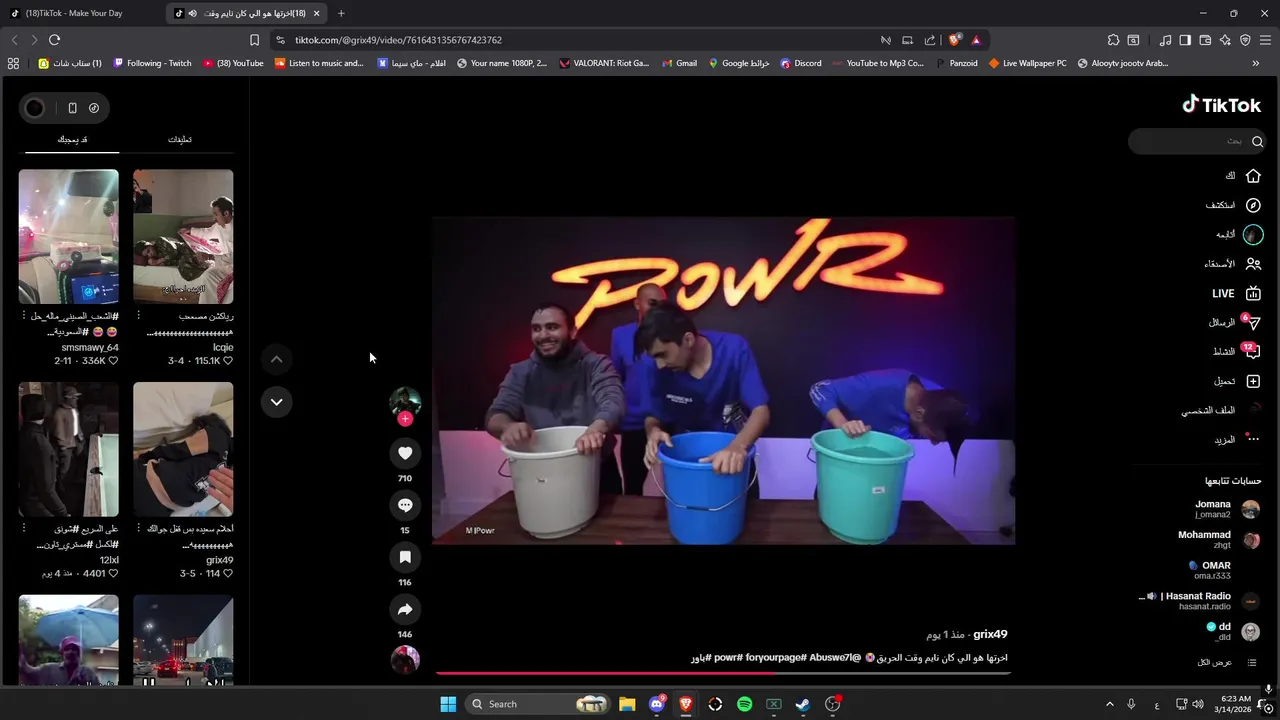This screenshot has width=1280, height=720.
Task: Open options dots on 12lxl video card
Action: pyautogui.click(x=23, y=528)
